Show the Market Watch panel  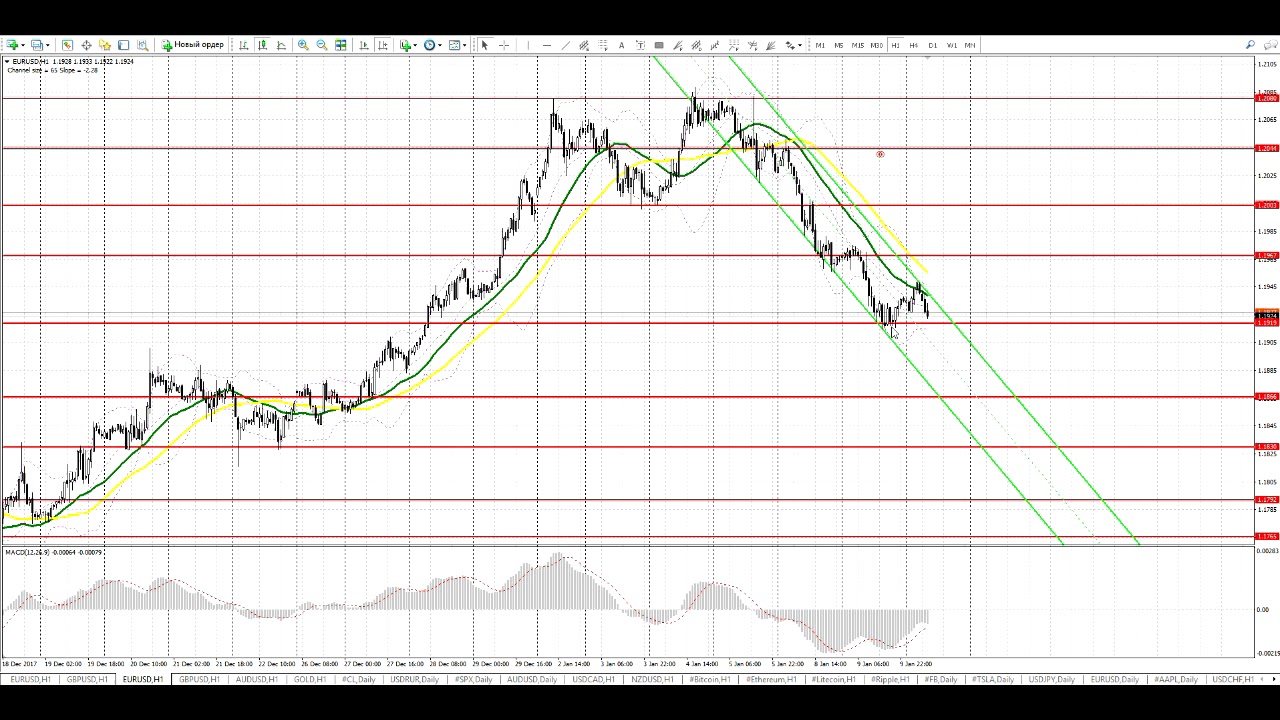point(67,45)
